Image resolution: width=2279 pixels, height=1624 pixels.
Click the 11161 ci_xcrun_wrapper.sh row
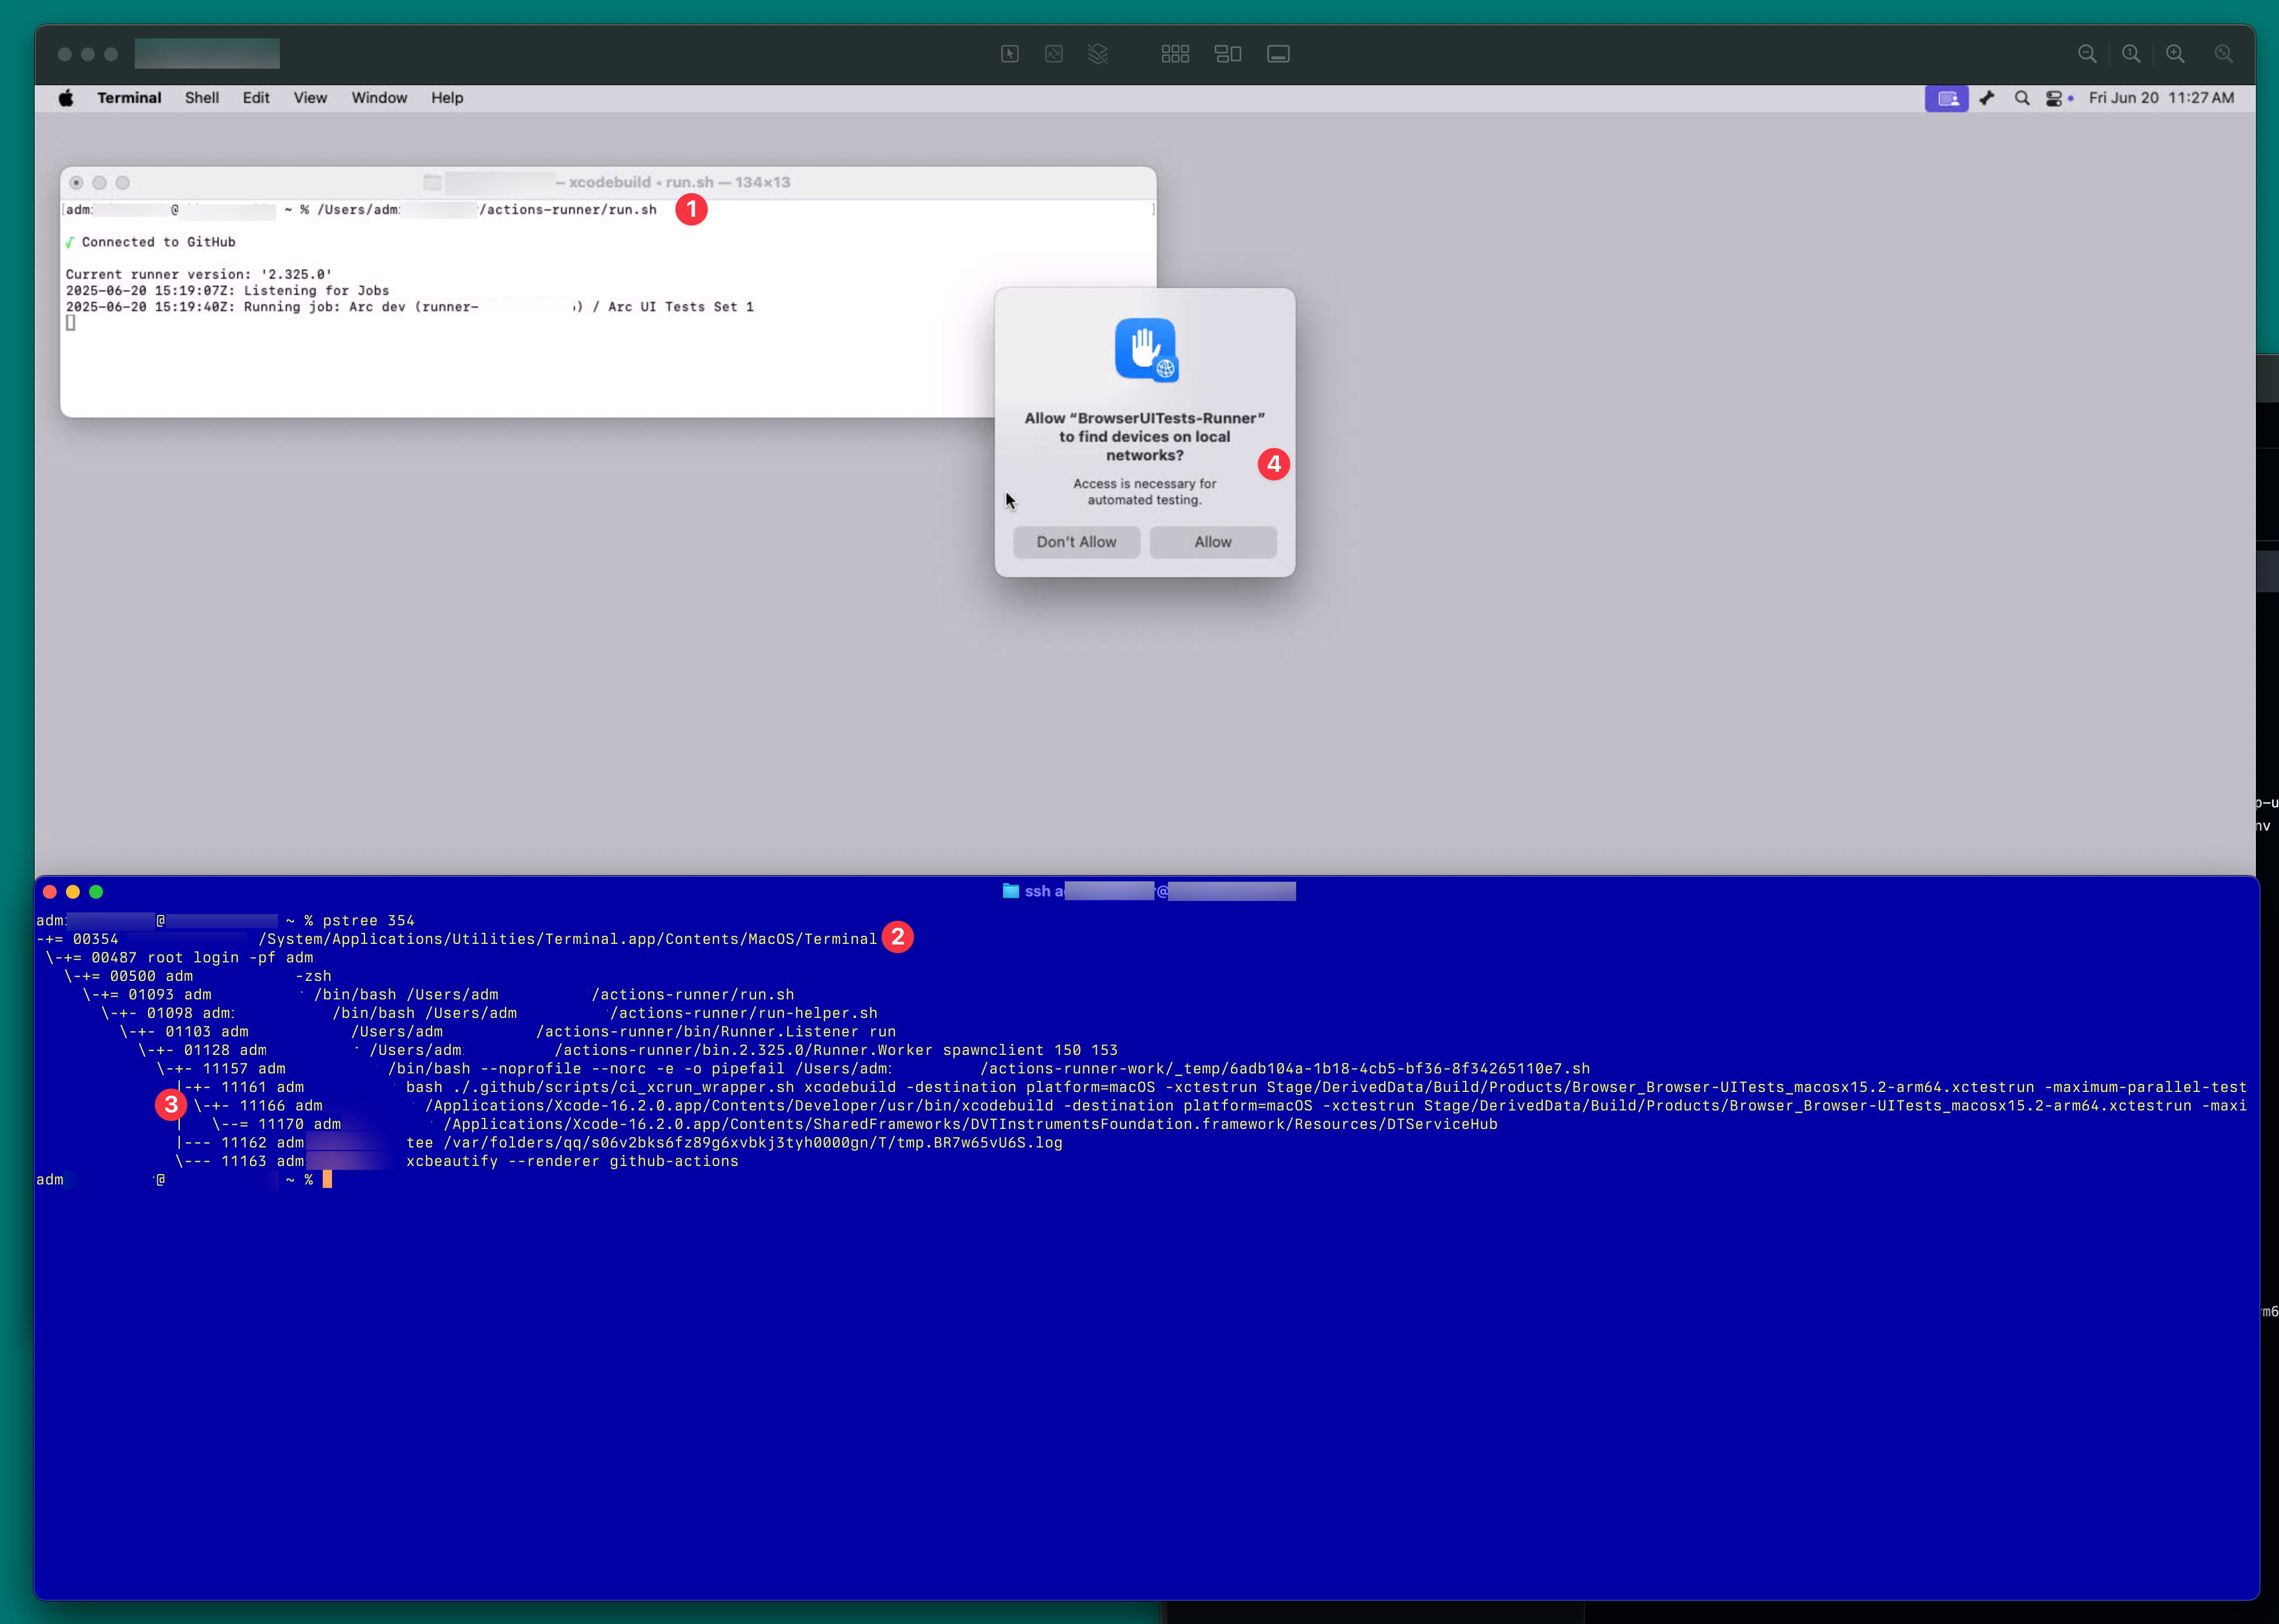tap(1211, 1087)
